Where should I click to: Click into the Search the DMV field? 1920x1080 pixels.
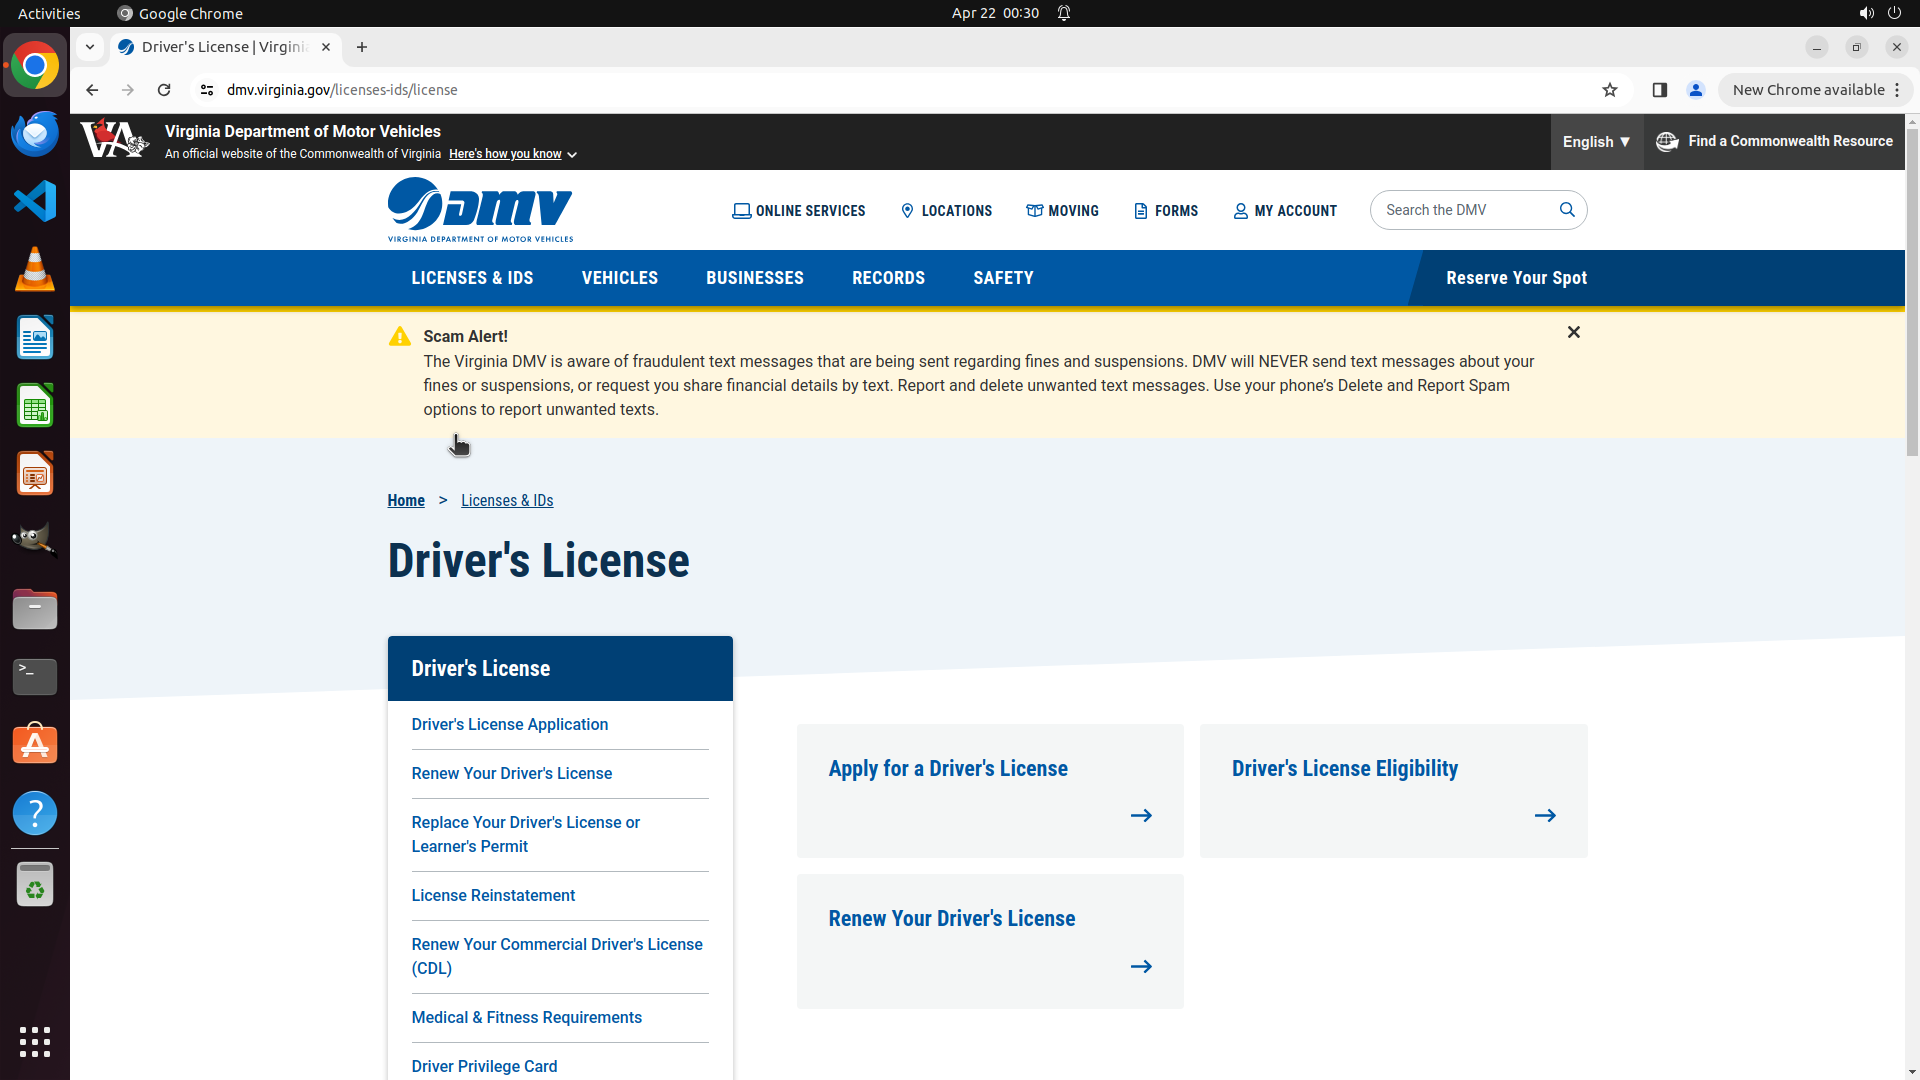[x=1460, y=210]
